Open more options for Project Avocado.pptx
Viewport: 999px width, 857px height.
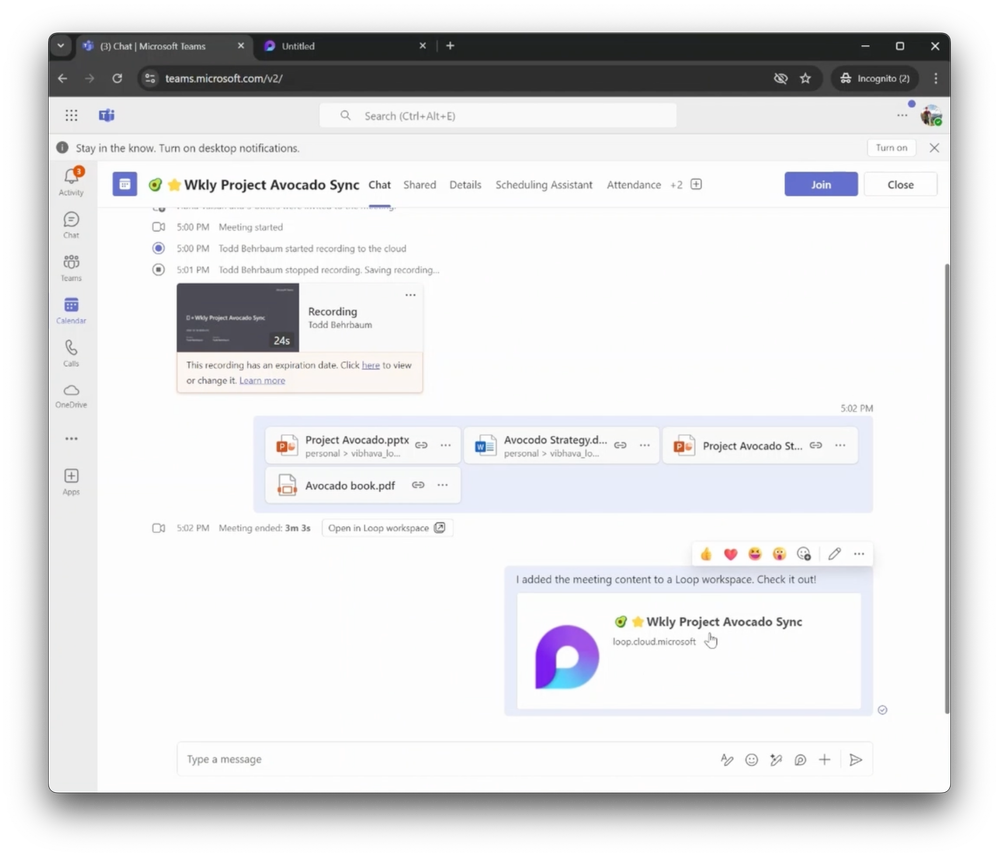[x=446, y=445]
